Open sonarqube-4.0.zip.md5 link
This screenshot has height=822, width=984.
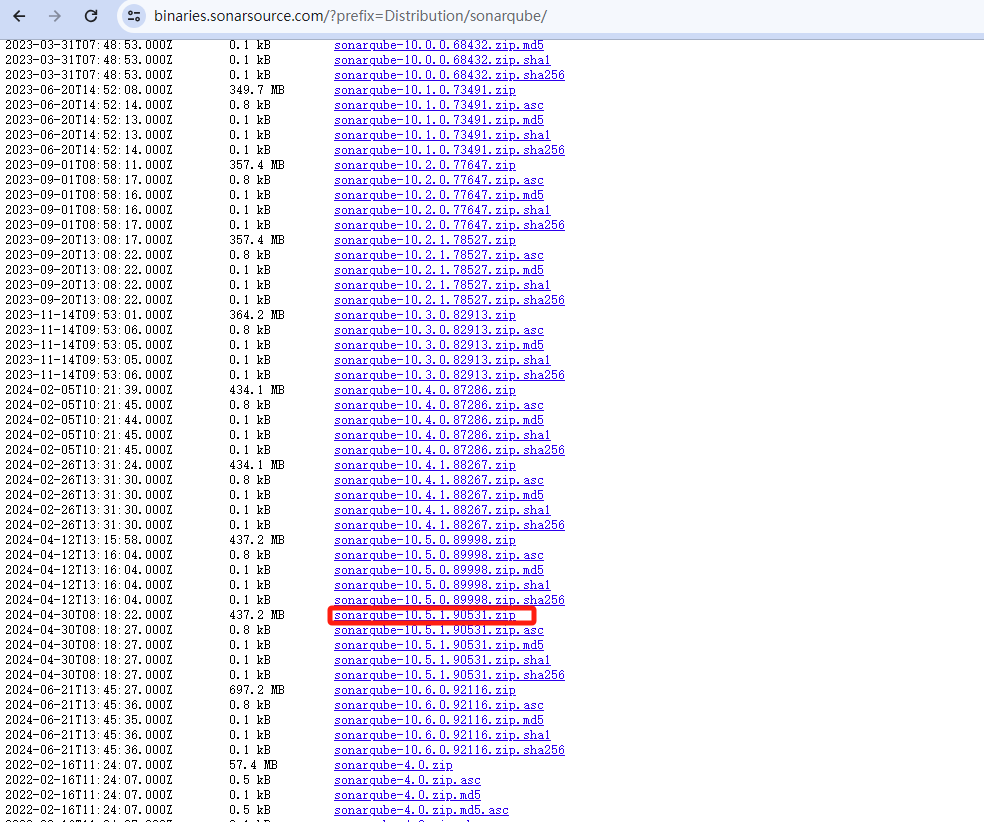coord(407,796)
